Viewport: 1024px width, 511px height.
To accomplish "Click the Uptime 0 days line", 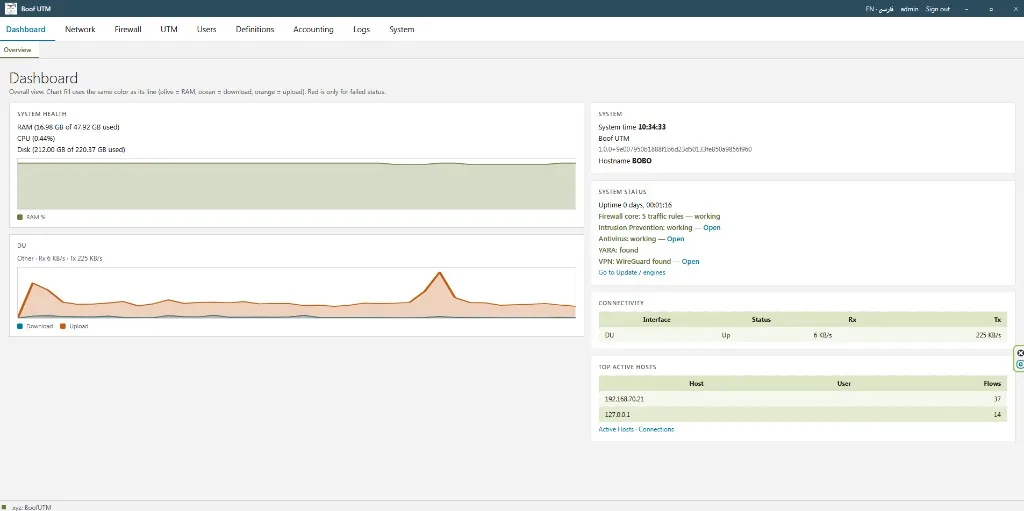I will coord(635,205).
